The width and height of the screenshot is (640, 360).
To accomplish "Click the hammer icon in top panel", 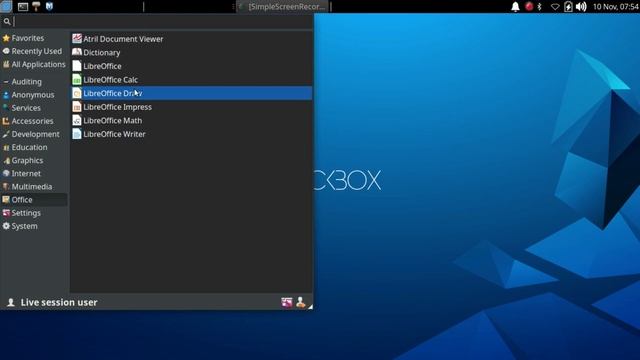I will [36, 6].
